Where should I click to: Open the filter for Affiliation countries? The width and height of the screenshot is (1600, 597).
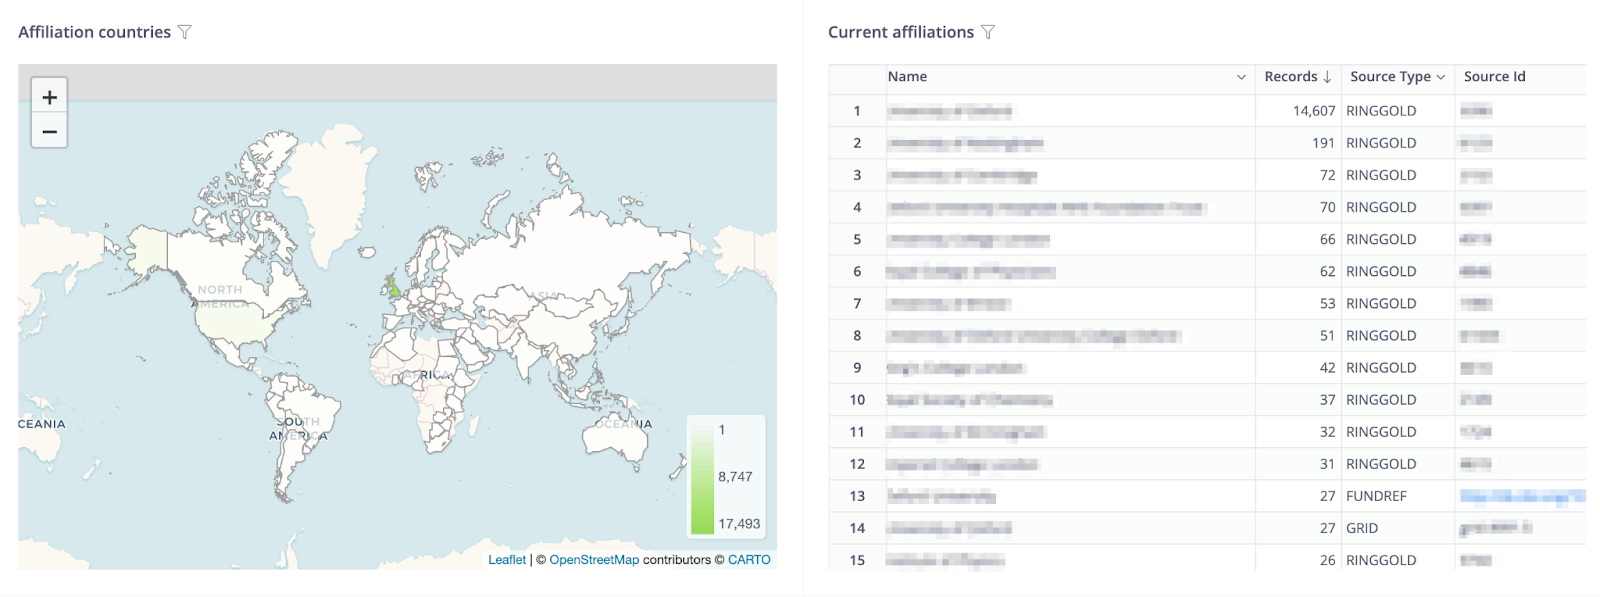(185, 32)
